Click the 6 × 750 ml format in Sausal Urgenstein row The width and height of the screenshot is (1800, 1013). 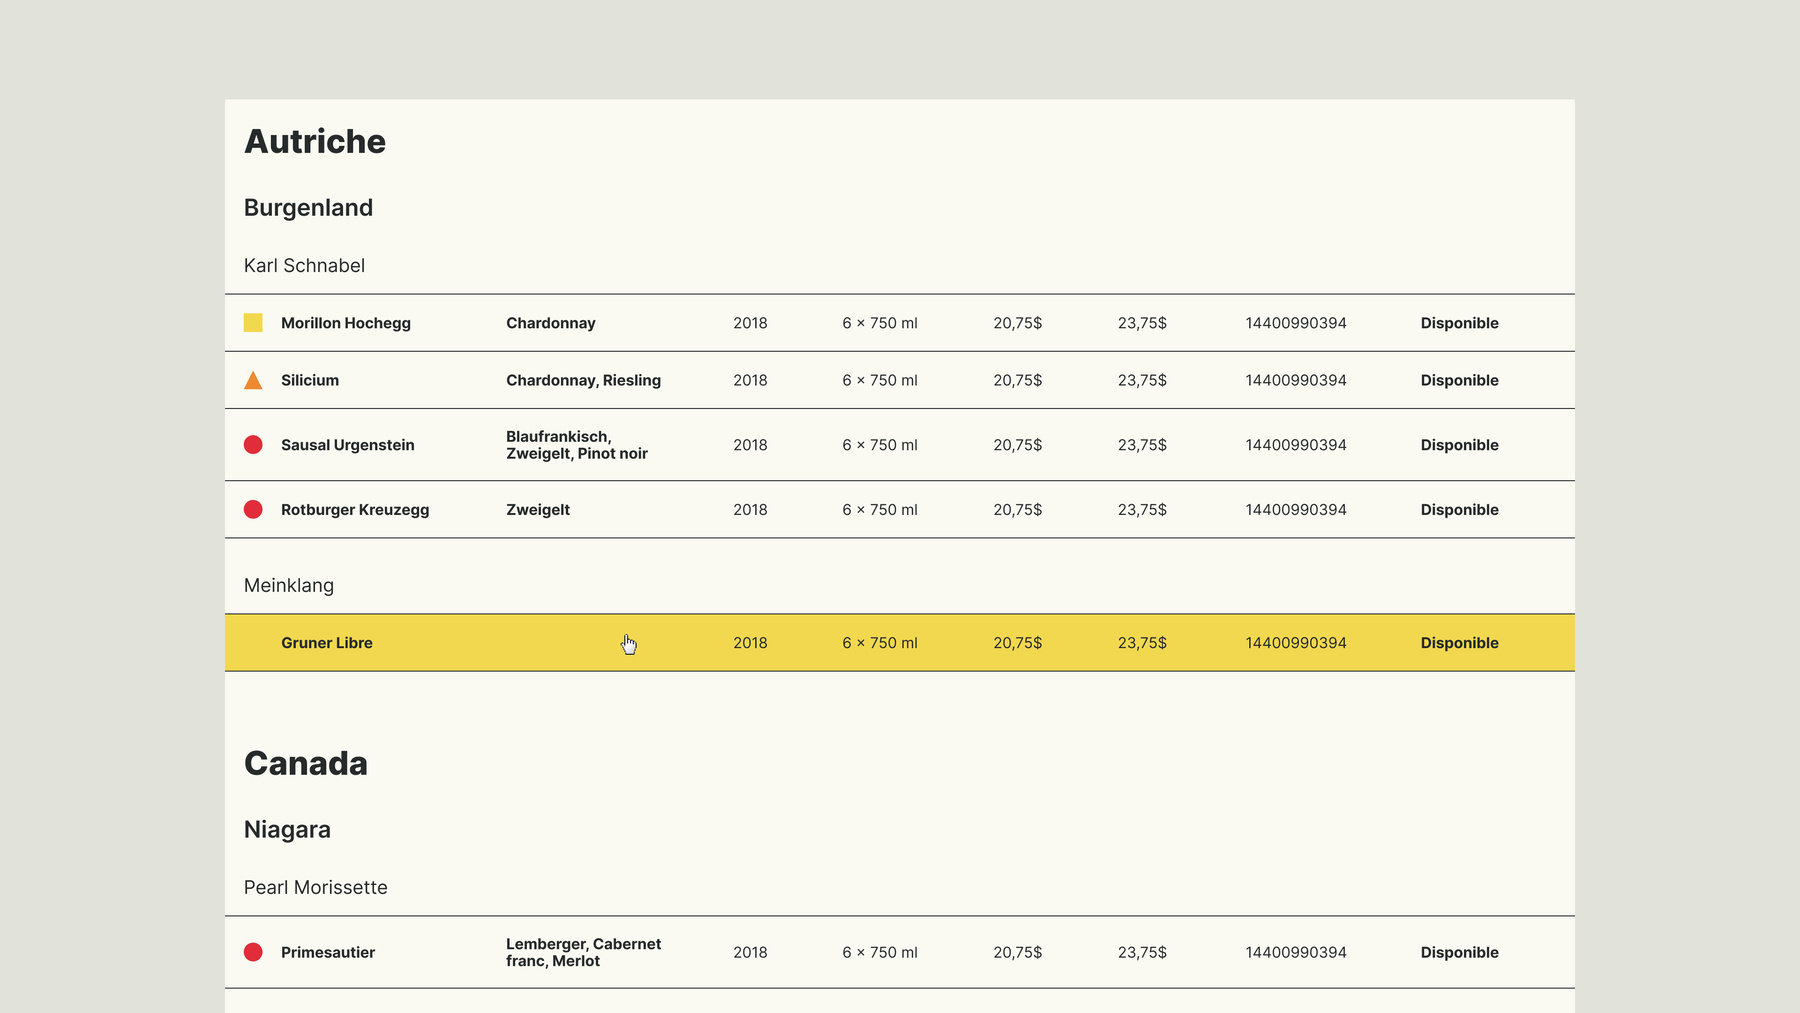click(880, 445)
